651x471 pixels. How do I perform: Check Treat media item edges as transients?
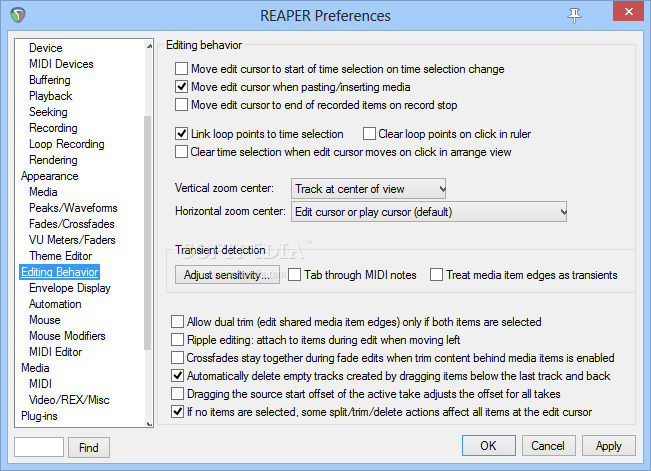pyautogui.click(x=436, y=275)
